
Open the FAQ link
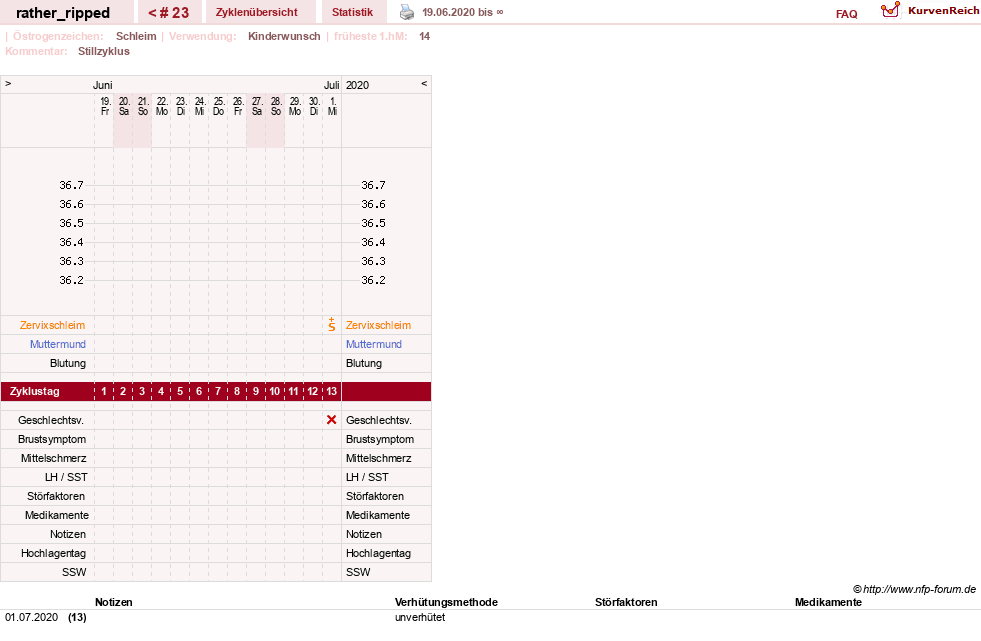tap(846, 14)
